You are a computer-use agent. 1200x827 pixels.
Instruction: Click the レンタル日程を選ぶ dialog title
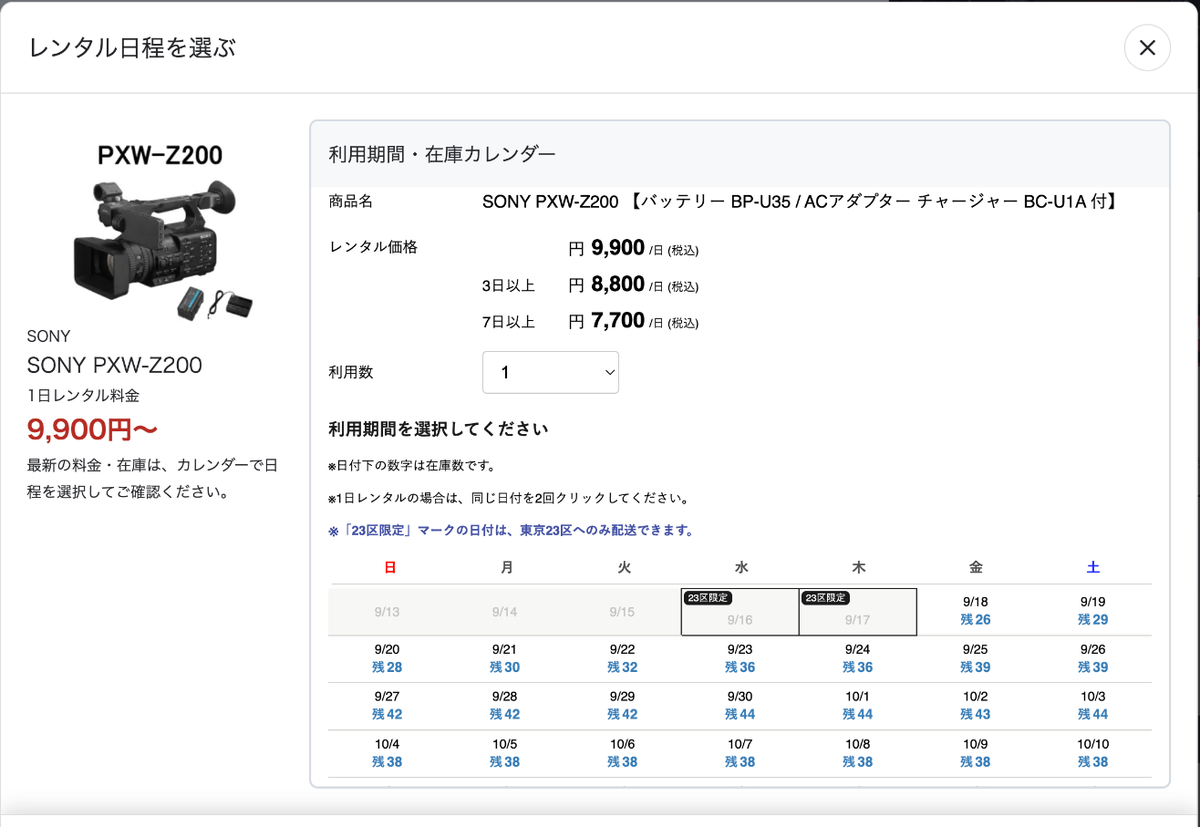pos(132,47)
